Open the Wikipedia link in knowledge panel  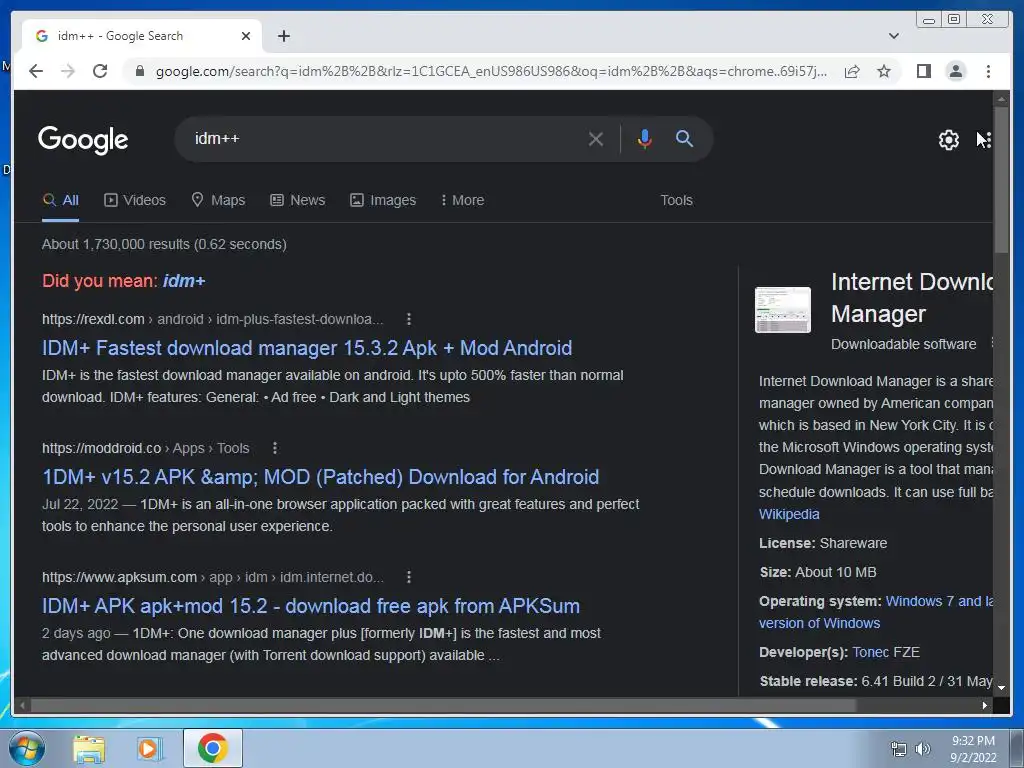[789, 515]
